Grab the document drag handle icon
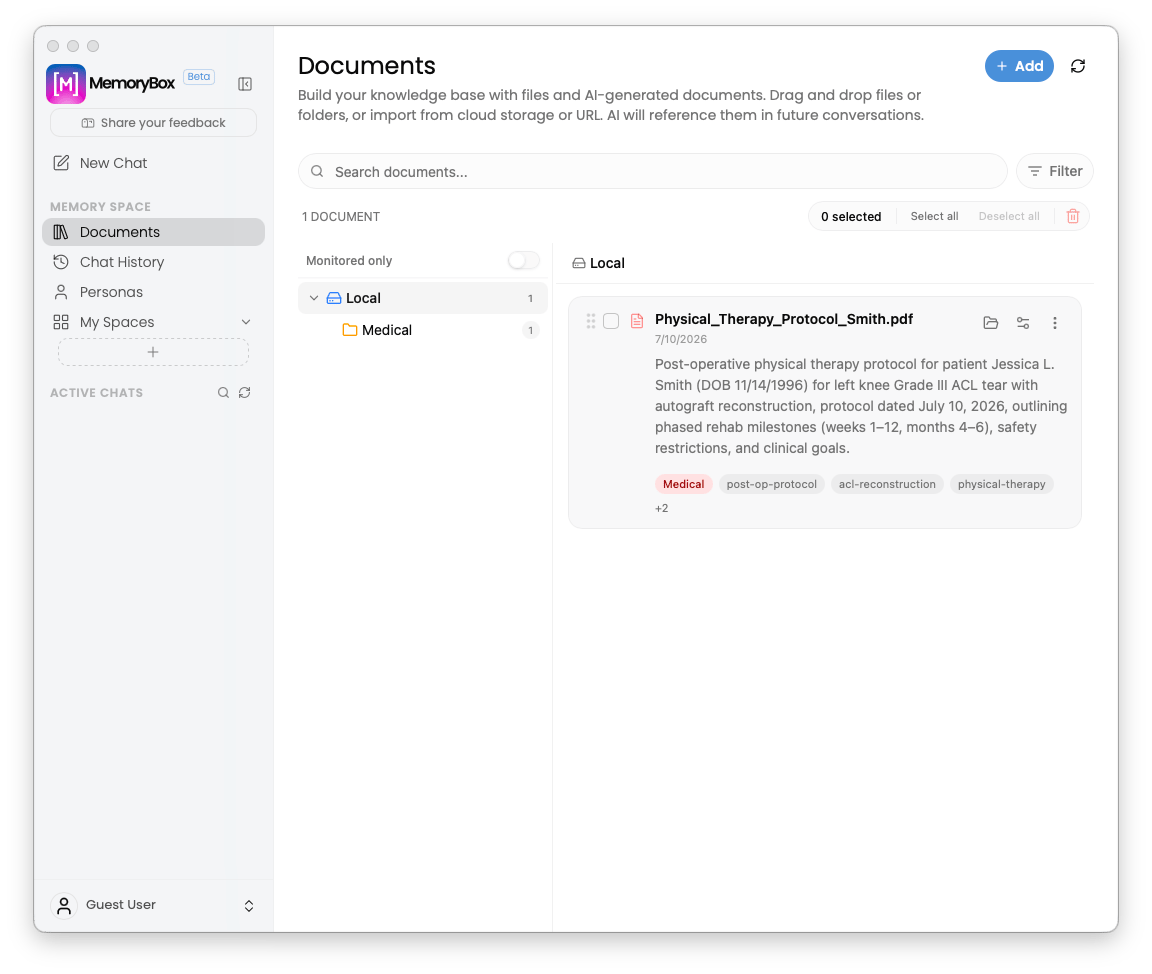Viewport: 1152px width, 974px height. click(x=591, y=321)
